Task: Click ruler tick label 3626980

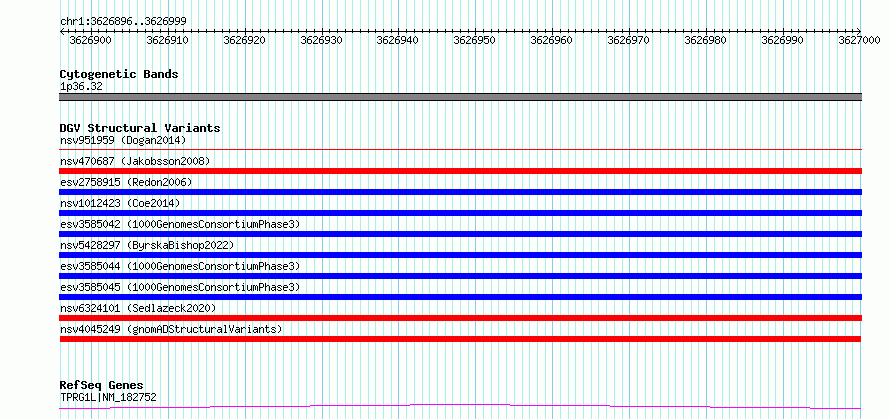Action: click(x=706, y=40)
